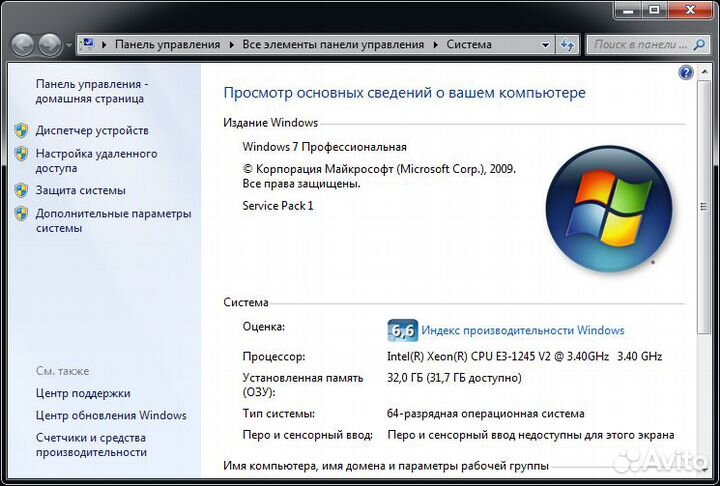Click the shield icon next to Настройка удаленного доступа
The height and width of the screenshot is (486, 720).
coord(21,154)
